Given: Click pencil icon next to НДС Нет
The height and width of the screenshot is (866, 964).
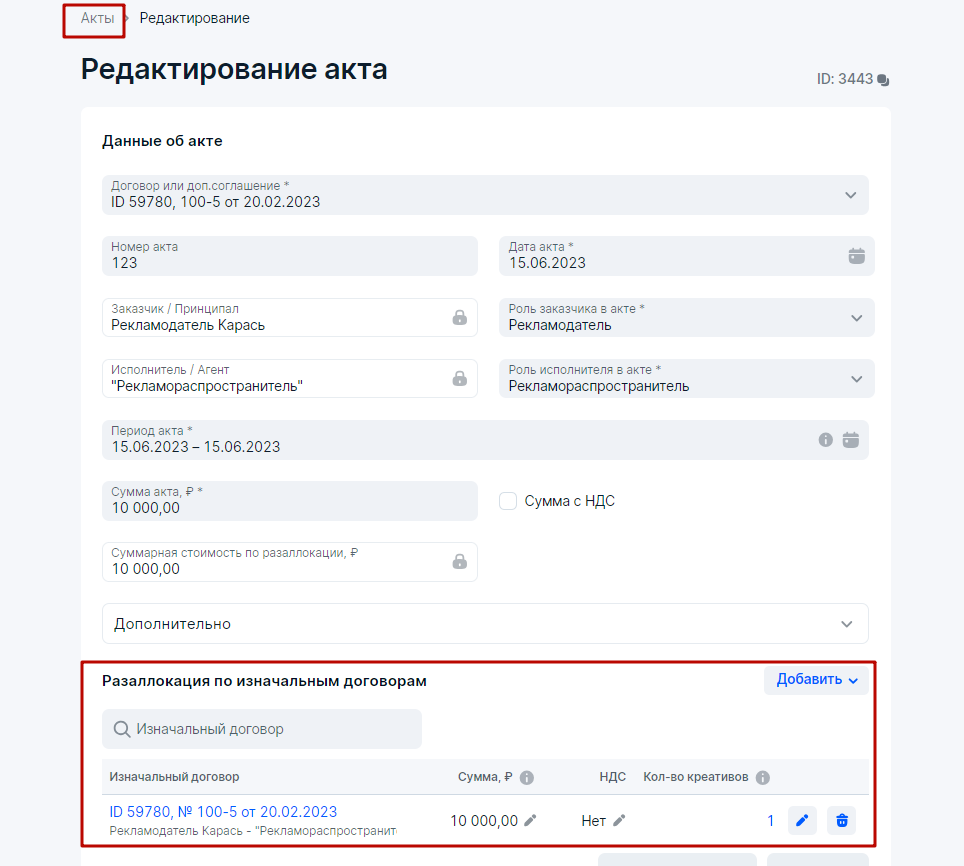Looking at the screenshot, I should (x=619, y=821).
